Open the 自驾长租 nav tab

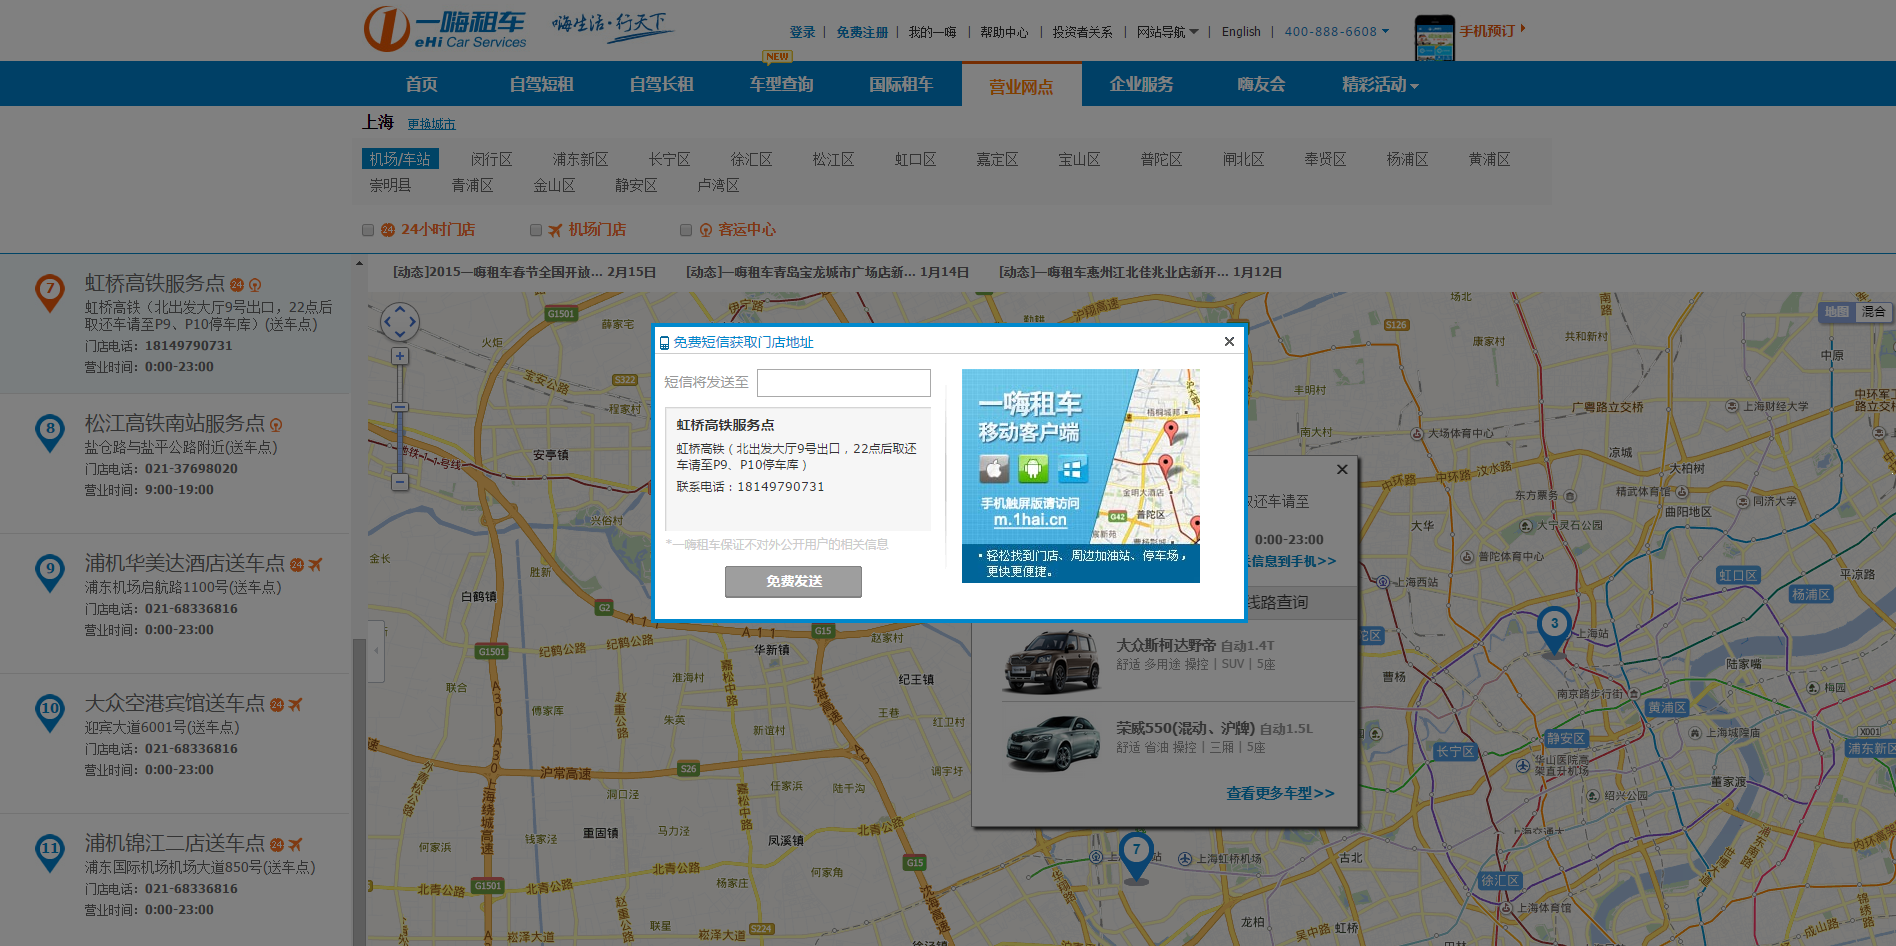662,84
